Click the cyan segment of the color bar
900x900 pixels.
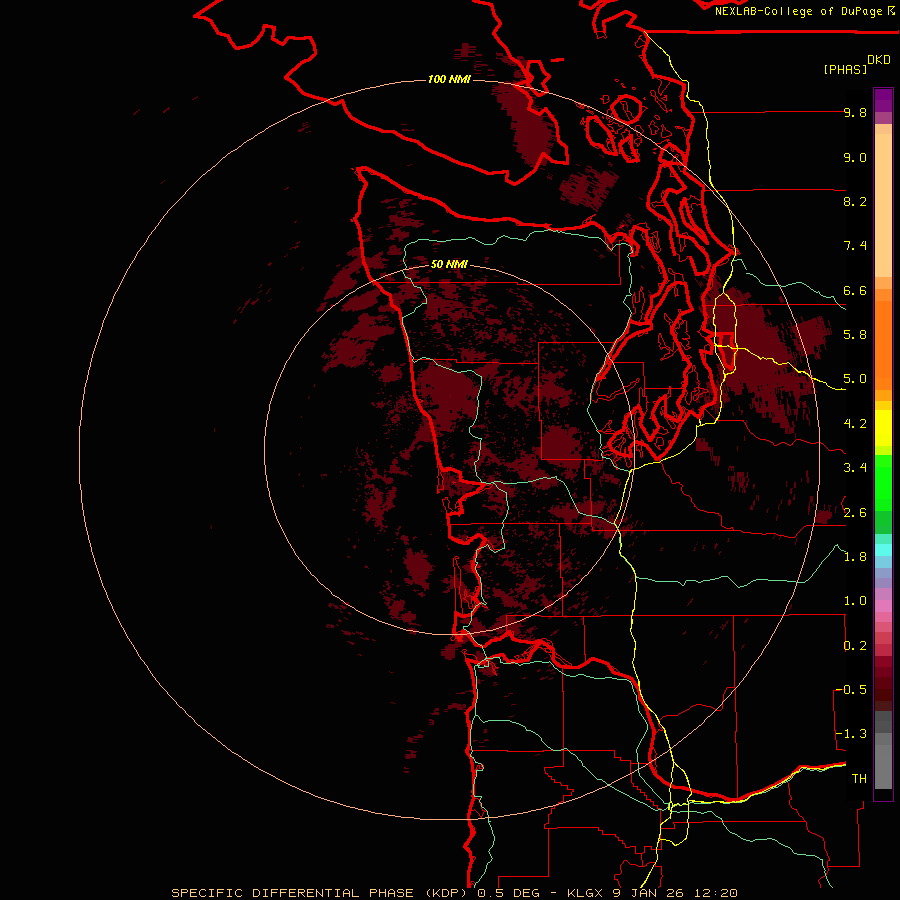pos(883,550)
